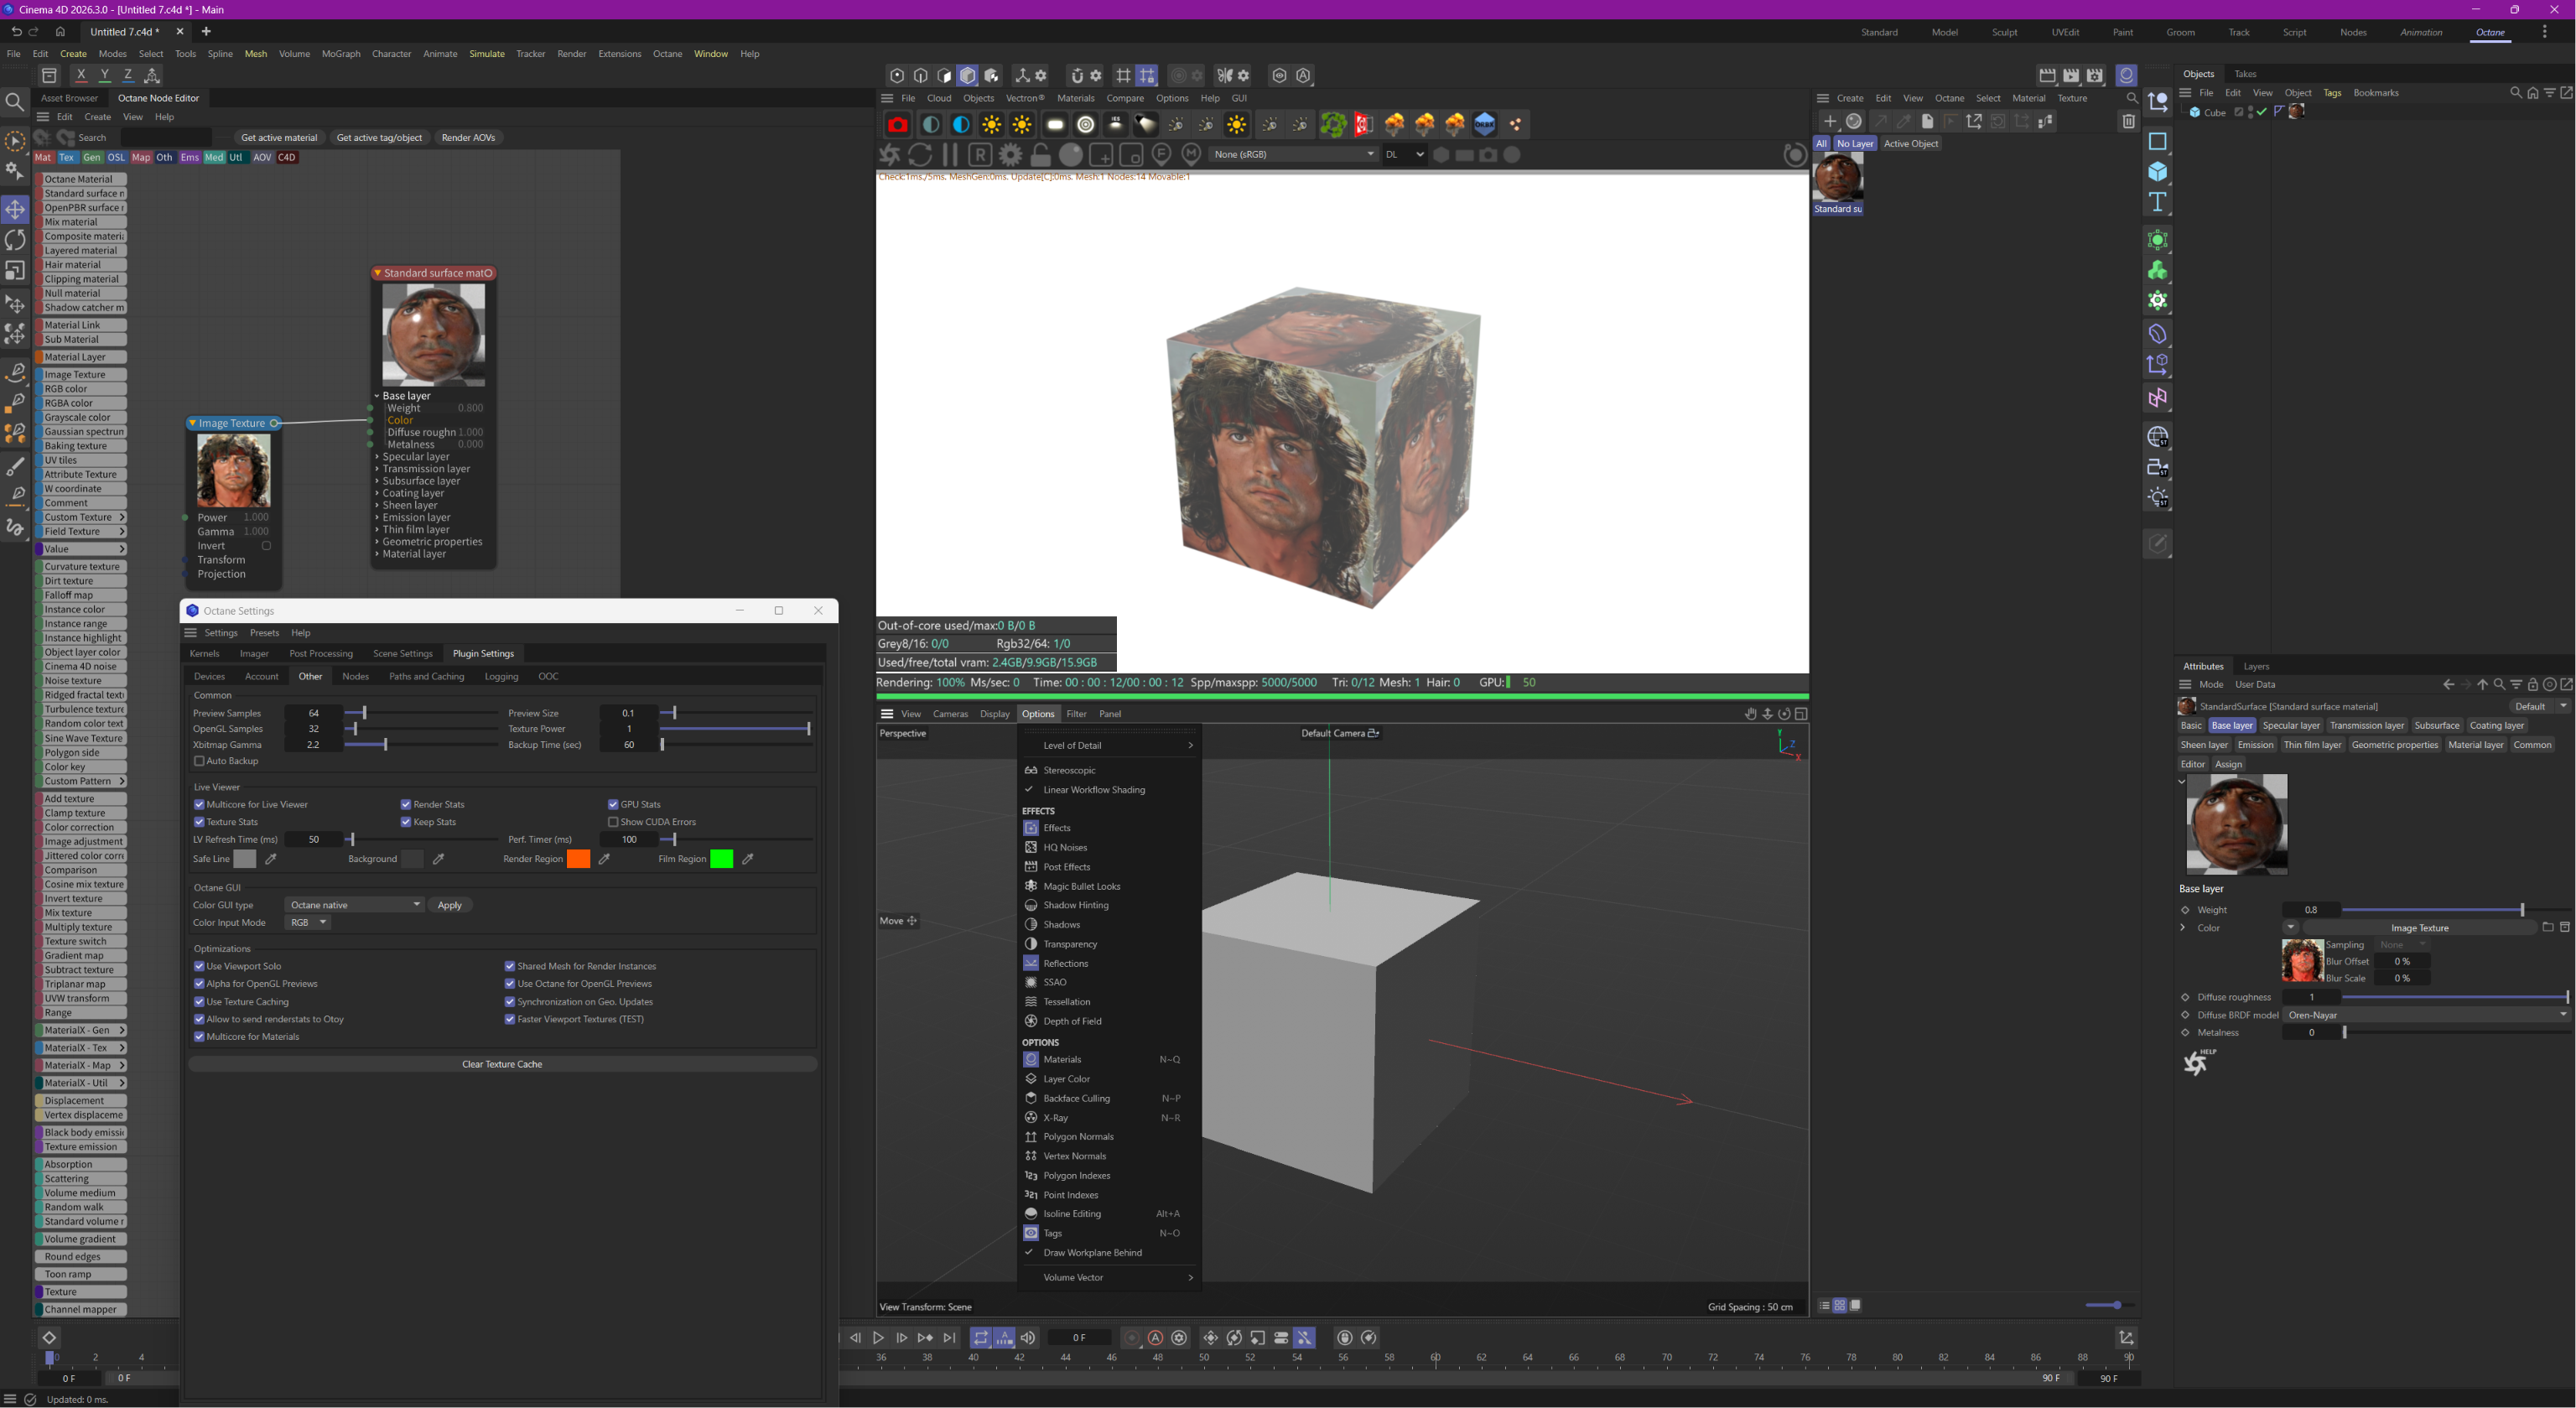Viewport: 2576px width, 1408px height.
Task: Open the Simulate menu
Action: click(487, 54)
